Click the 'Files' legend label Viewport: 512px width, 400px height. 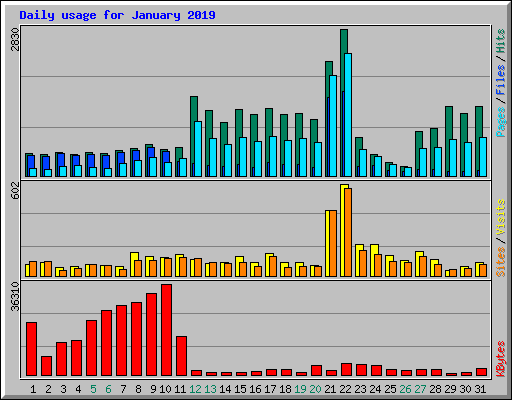pos(501,80)
